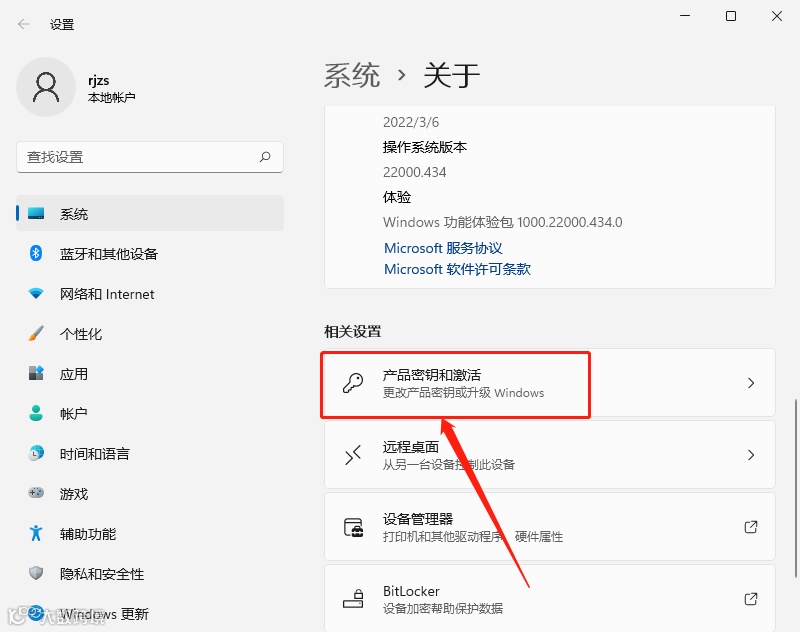Select the date 2022/3/6
800x632 pixels.
[x=411, y=122]
